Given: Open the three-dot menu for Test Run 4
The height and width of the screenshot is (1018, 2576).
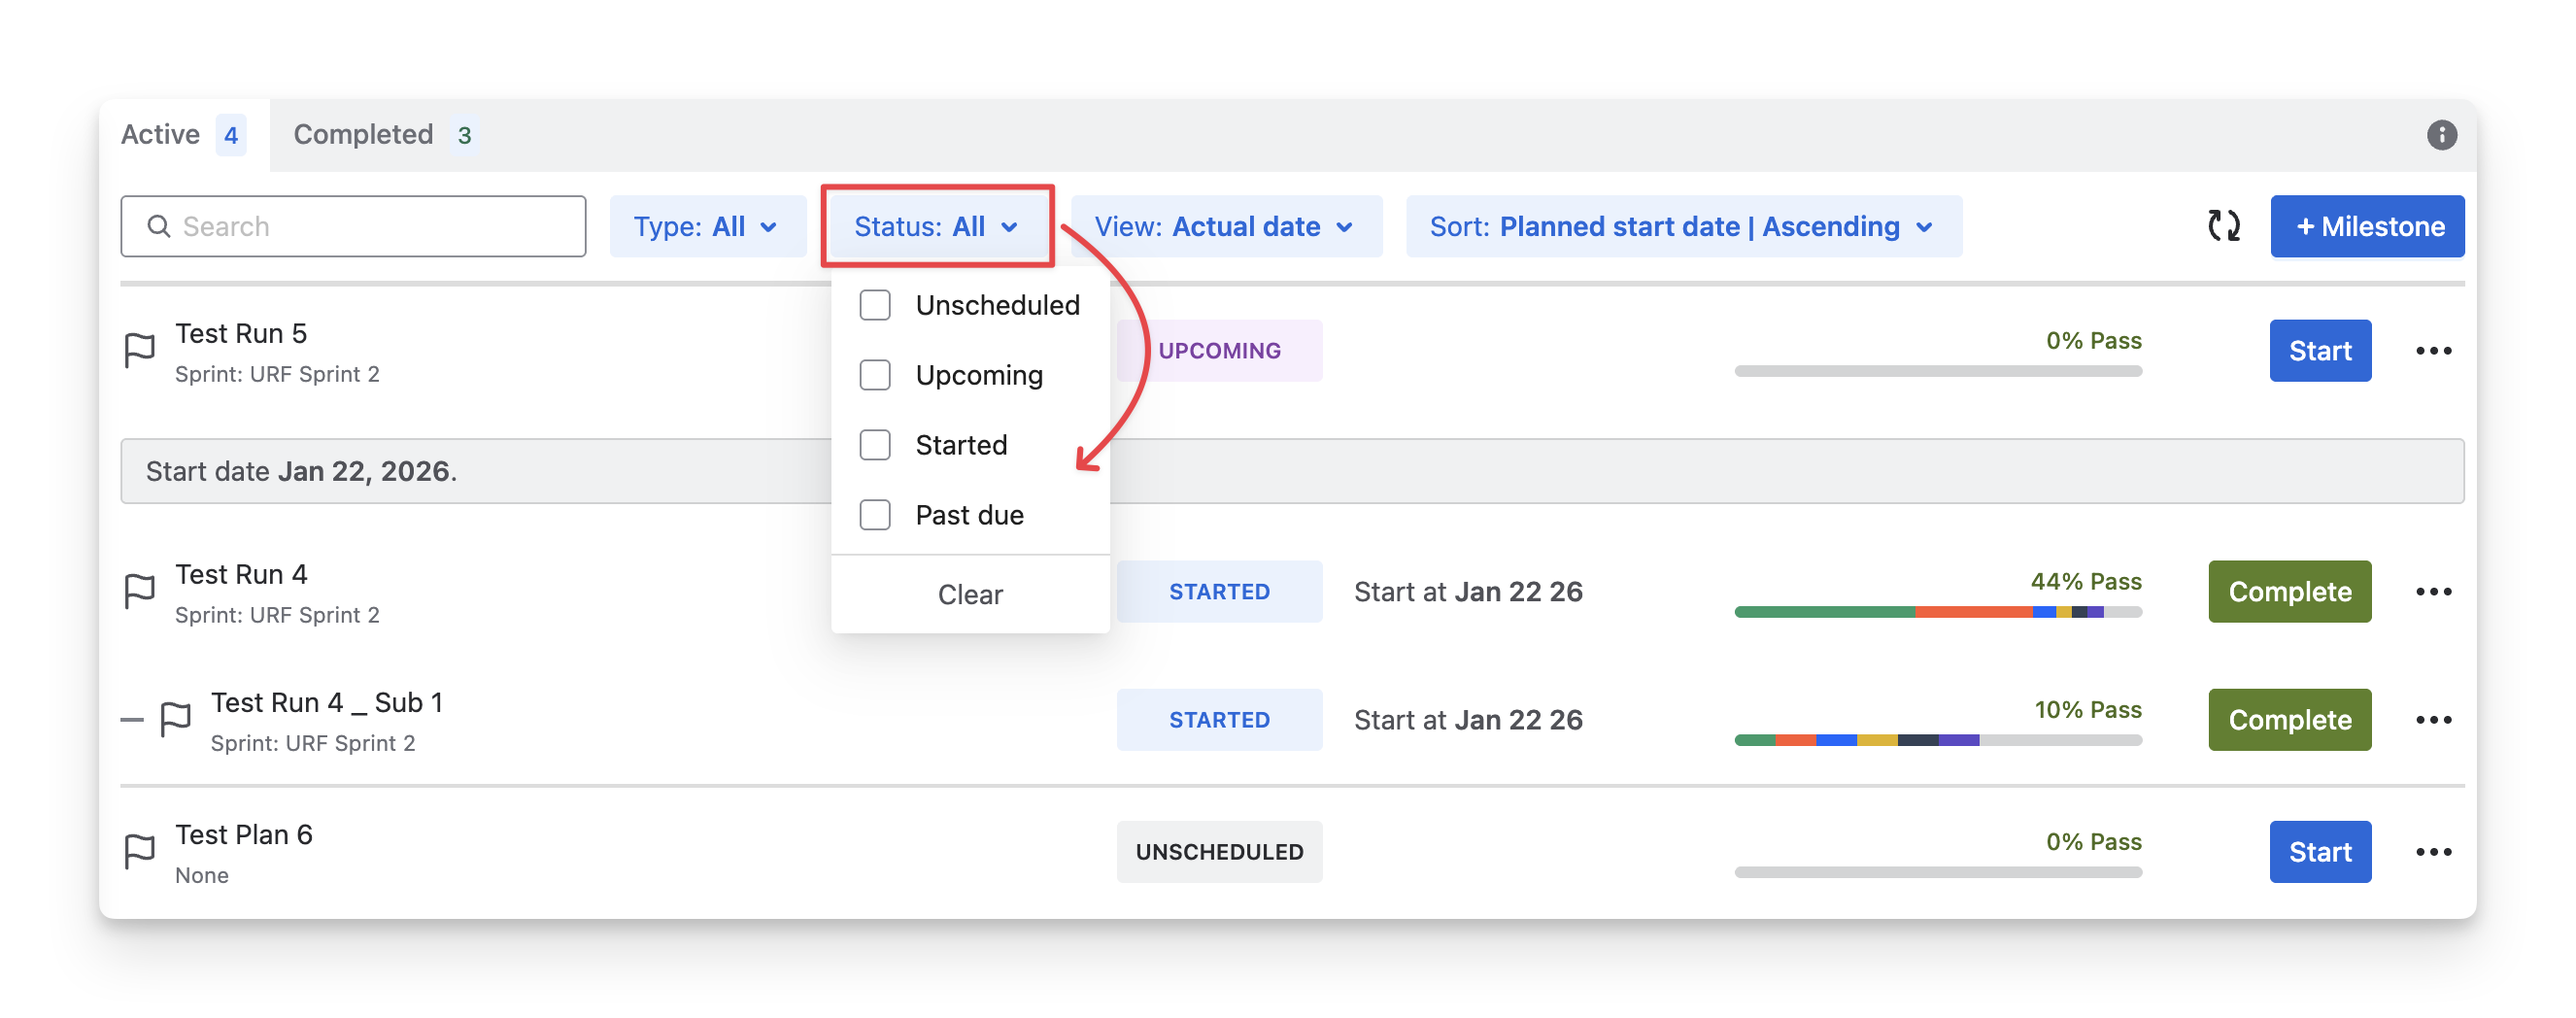Looking at the screenshot, I should point(2433,592).
